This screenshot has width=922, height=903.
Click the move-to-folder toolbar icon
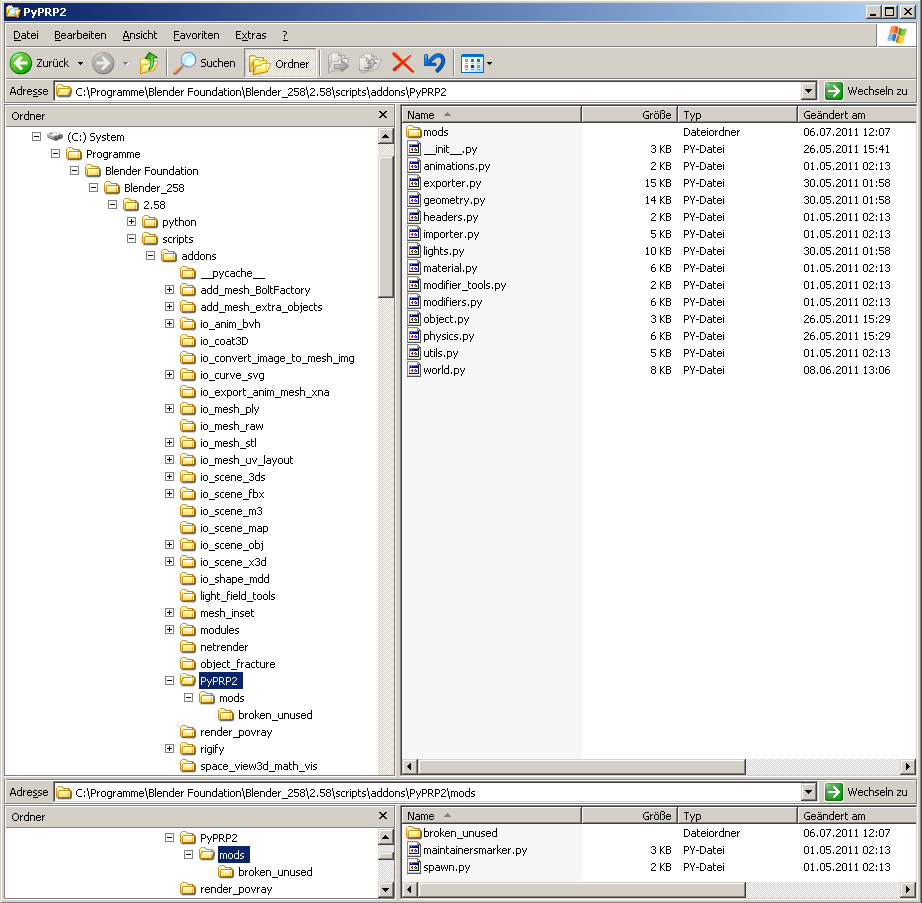click(x=338, y=63)
